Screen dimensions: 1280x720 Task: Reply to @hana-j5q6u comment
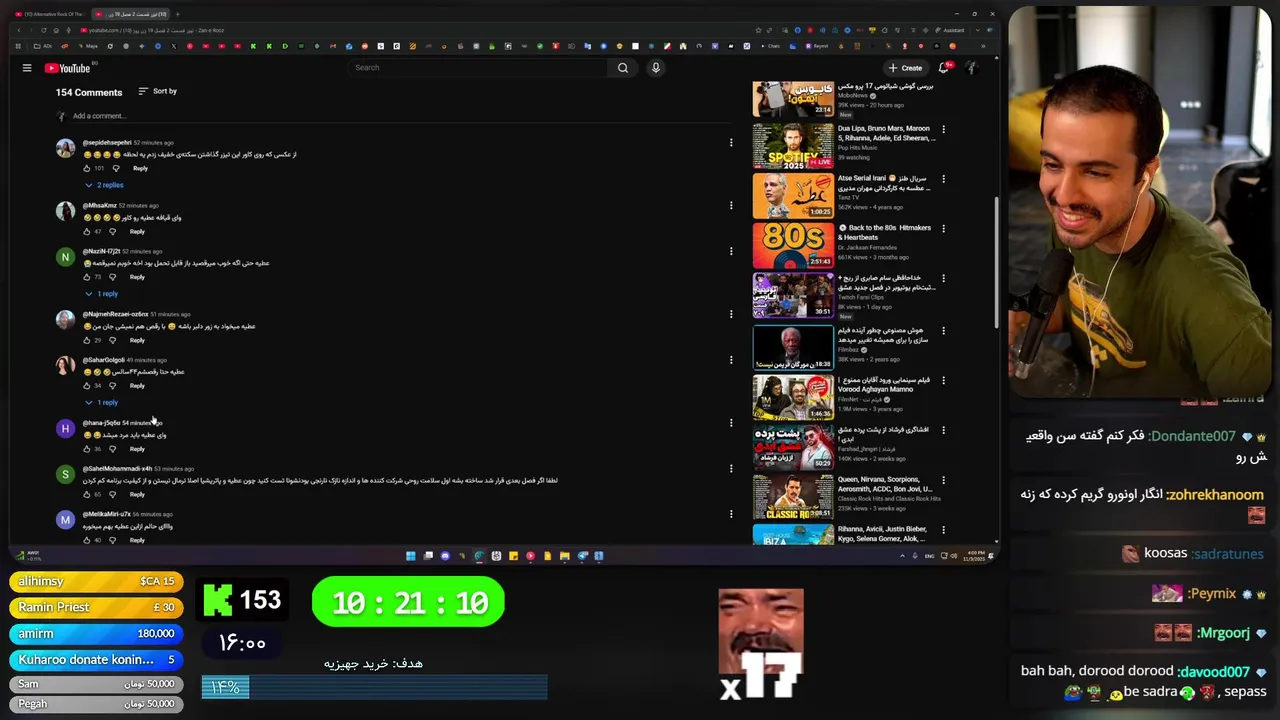(137, 449)
